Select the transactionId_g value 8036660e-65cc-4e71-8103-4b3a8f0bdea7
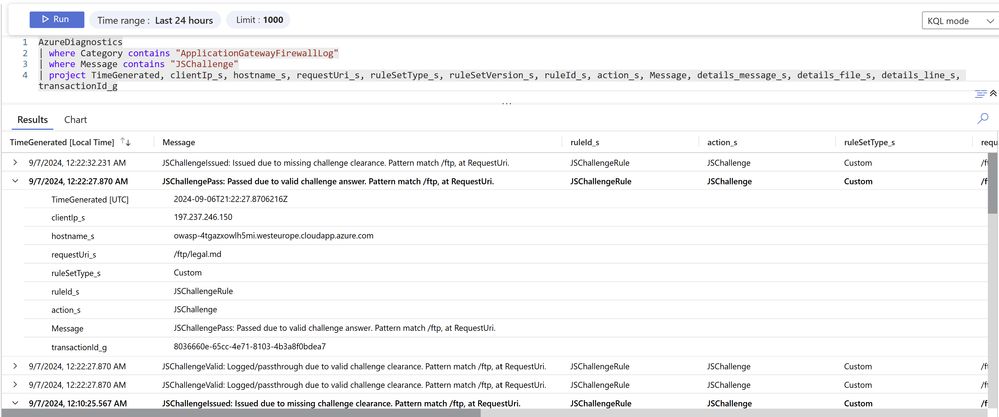The image size is (999, 417). pyautogui.click(x=250, y=347)
